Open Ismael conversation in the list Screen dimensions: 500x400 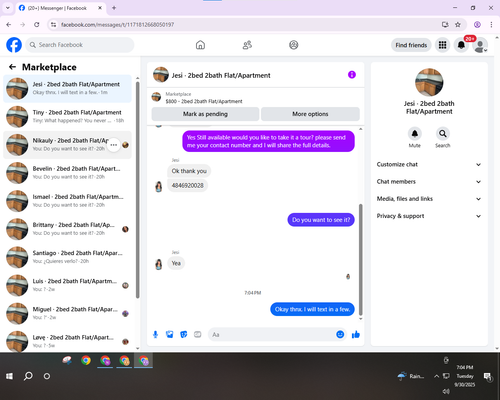tap(67, 201)
